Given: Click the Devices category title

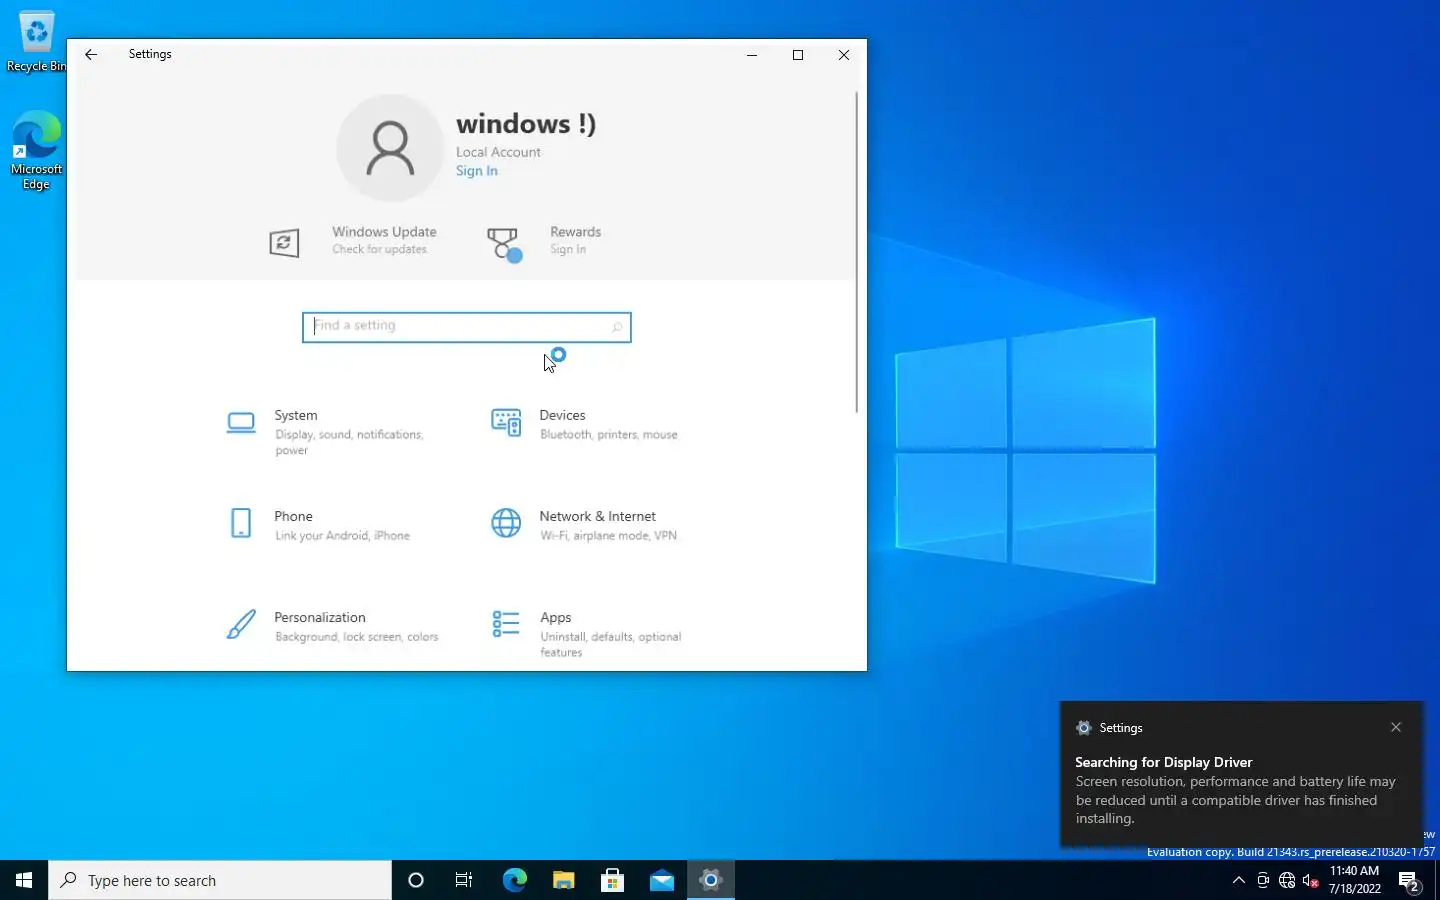Looking at the screenshot, I should [562, 416].
